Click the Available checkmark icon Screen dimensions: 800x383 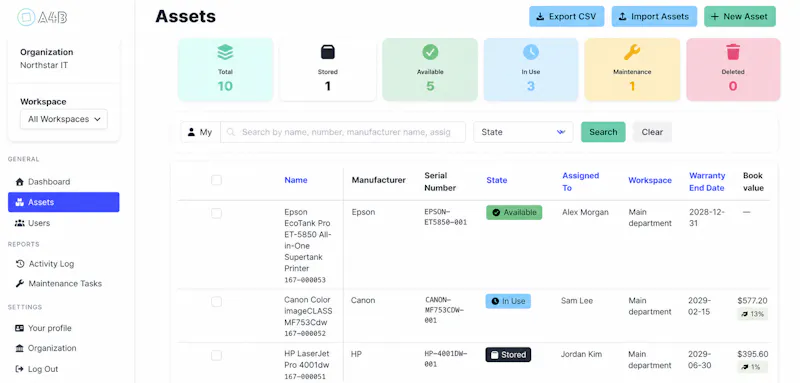(430, 52)
